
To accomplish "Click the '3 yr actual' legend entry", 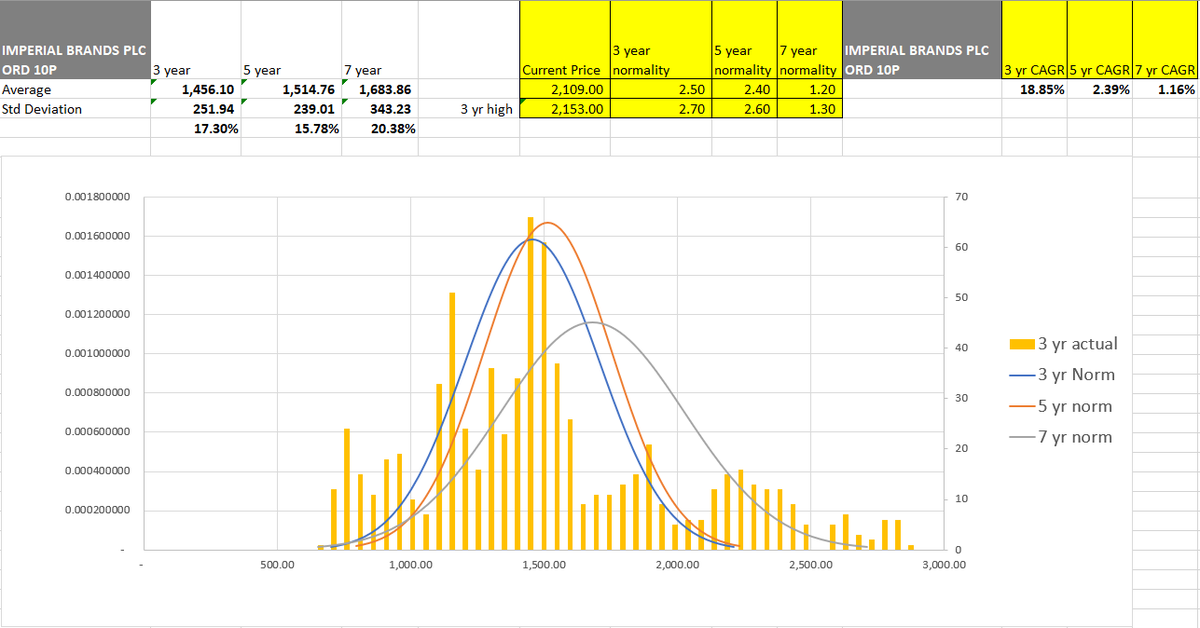I will [x=1065, y=344].
